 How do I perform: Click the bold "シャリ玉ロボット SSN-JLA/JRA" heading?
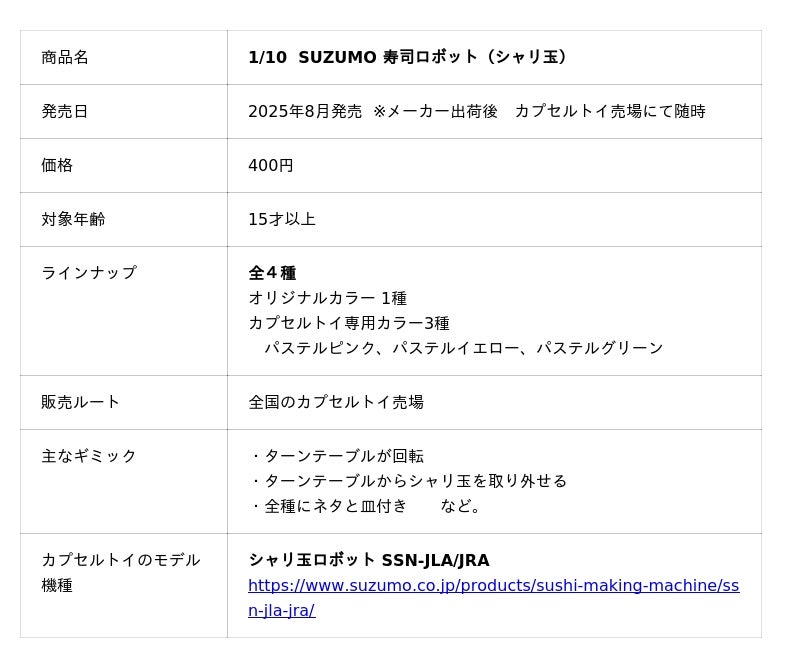[x=369, y=560]
